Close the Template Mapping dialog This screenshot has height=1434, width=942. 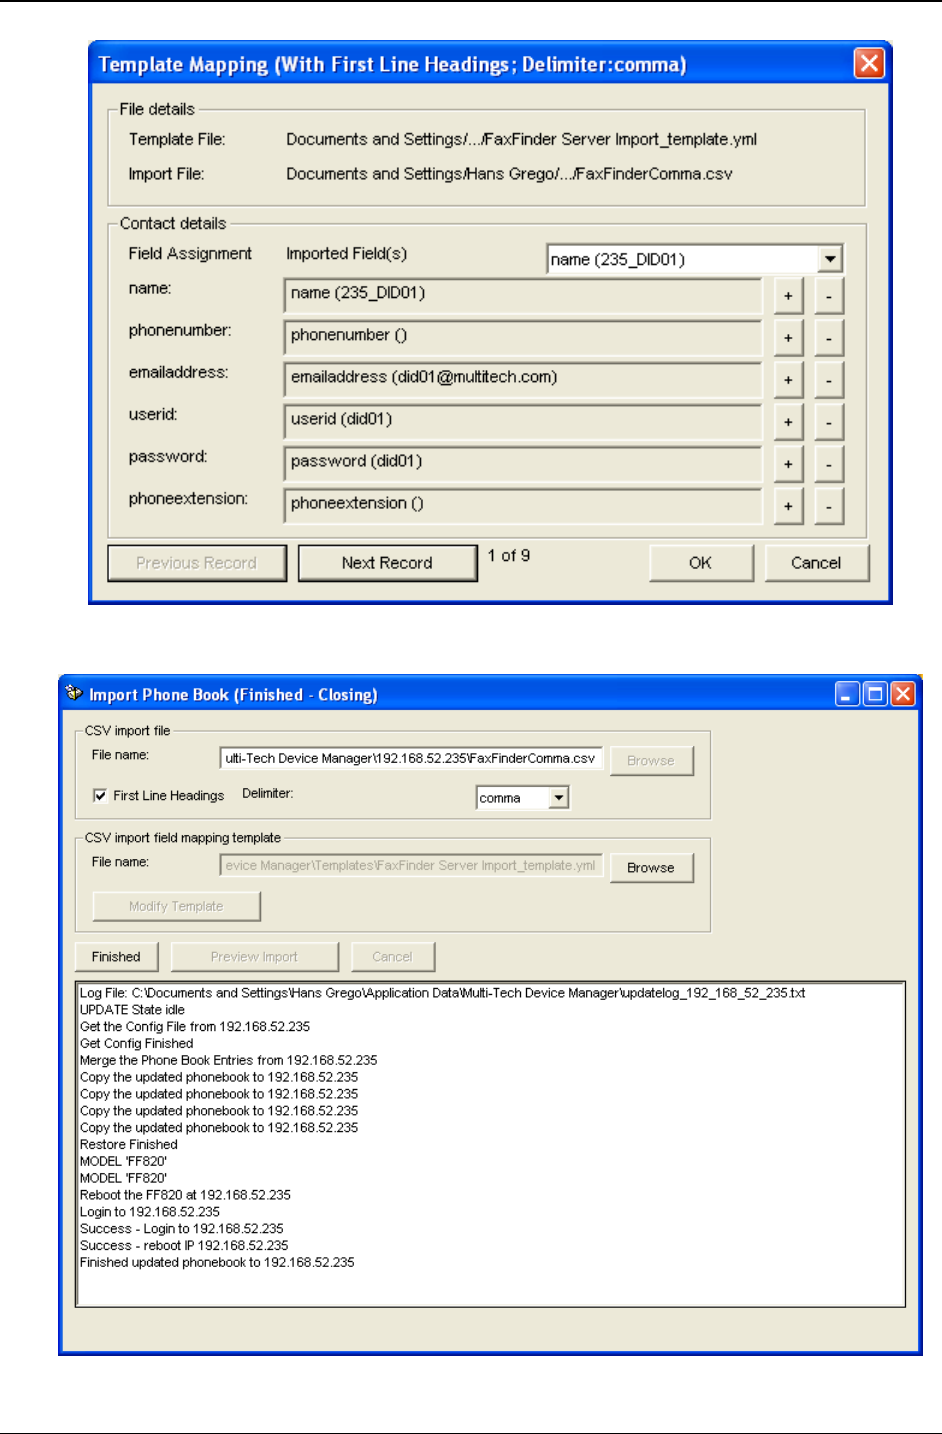(869, 64)
